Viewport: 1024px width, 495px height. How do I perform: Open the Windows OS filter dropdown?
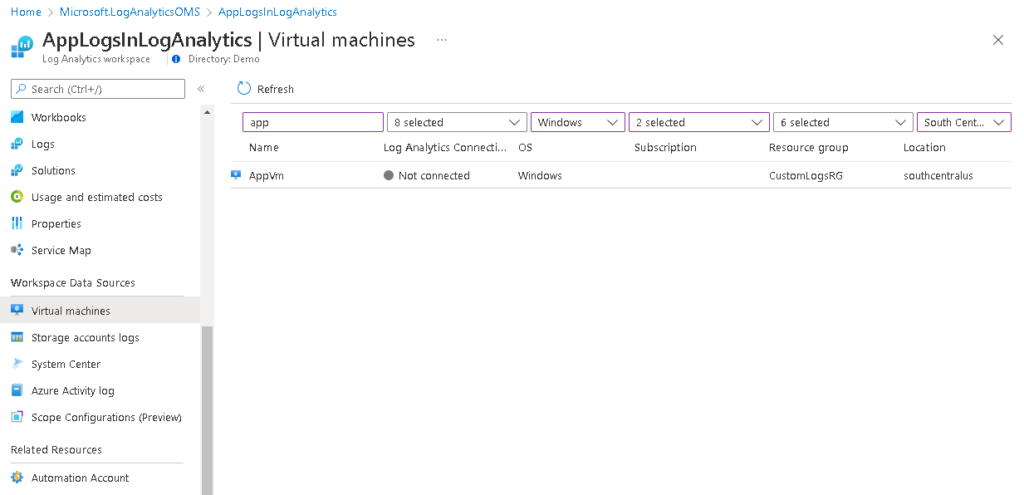(x=577, y=122)
